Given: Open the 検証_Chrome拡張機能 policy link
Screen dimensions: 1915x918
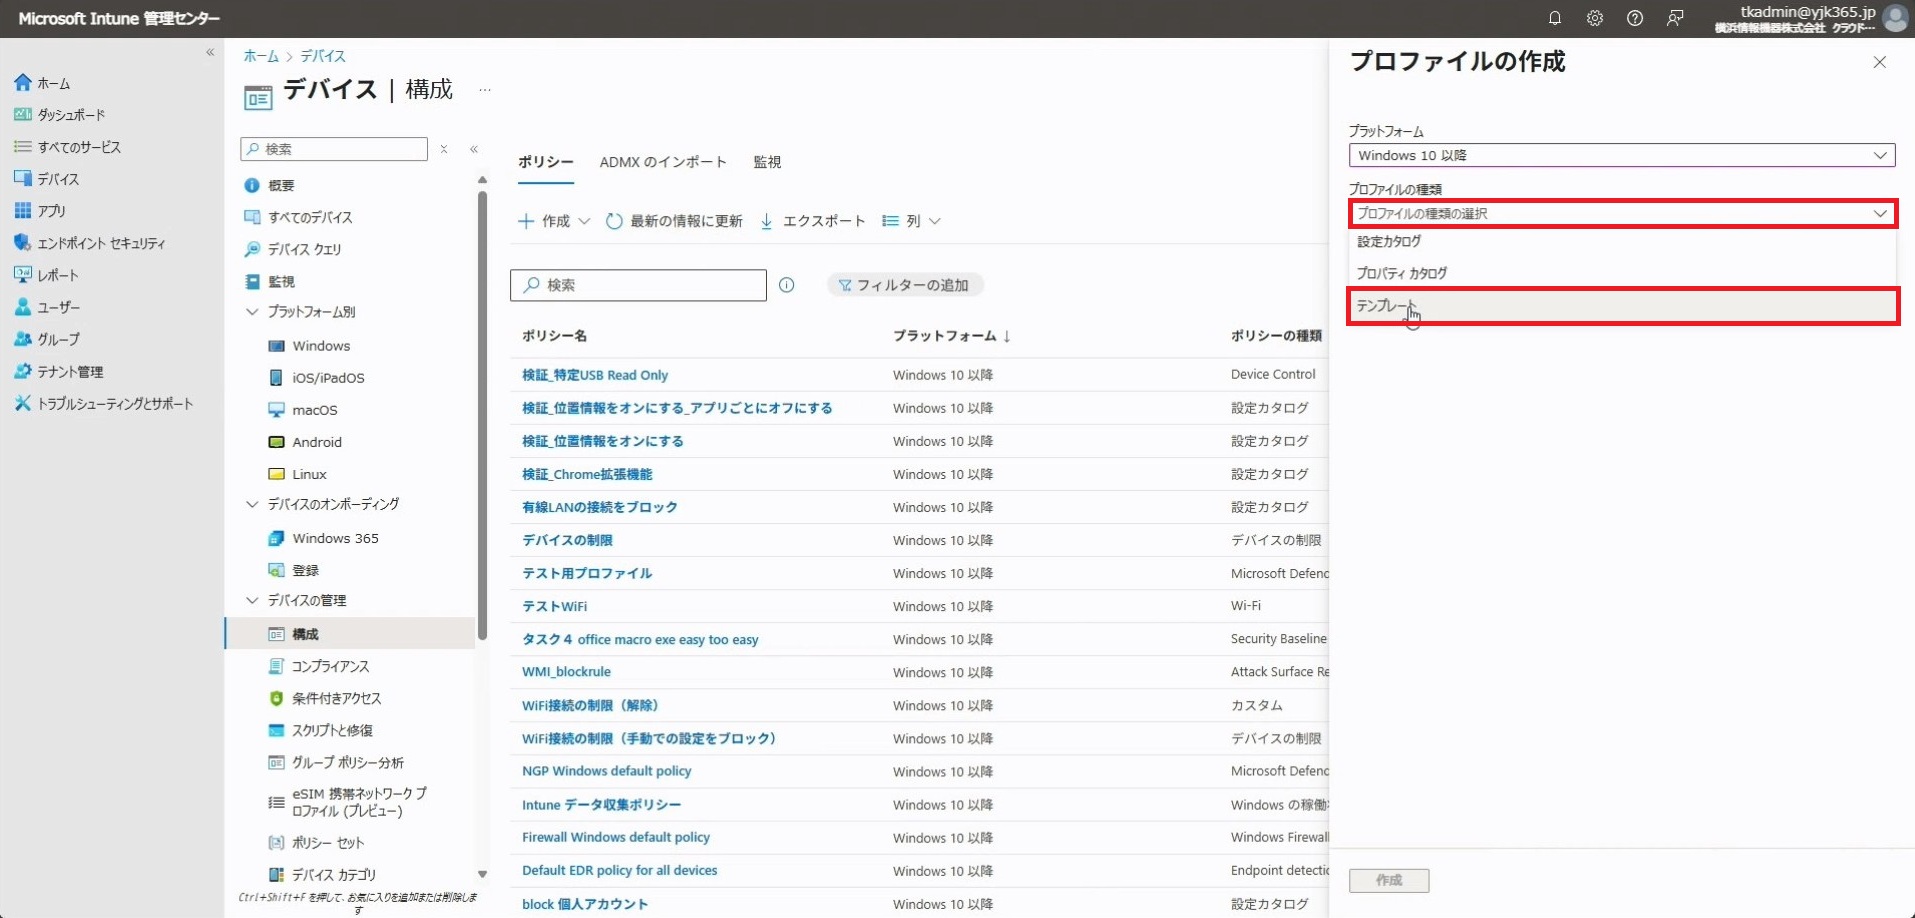Looking at the screenshot, I should [x=587, y=474].
